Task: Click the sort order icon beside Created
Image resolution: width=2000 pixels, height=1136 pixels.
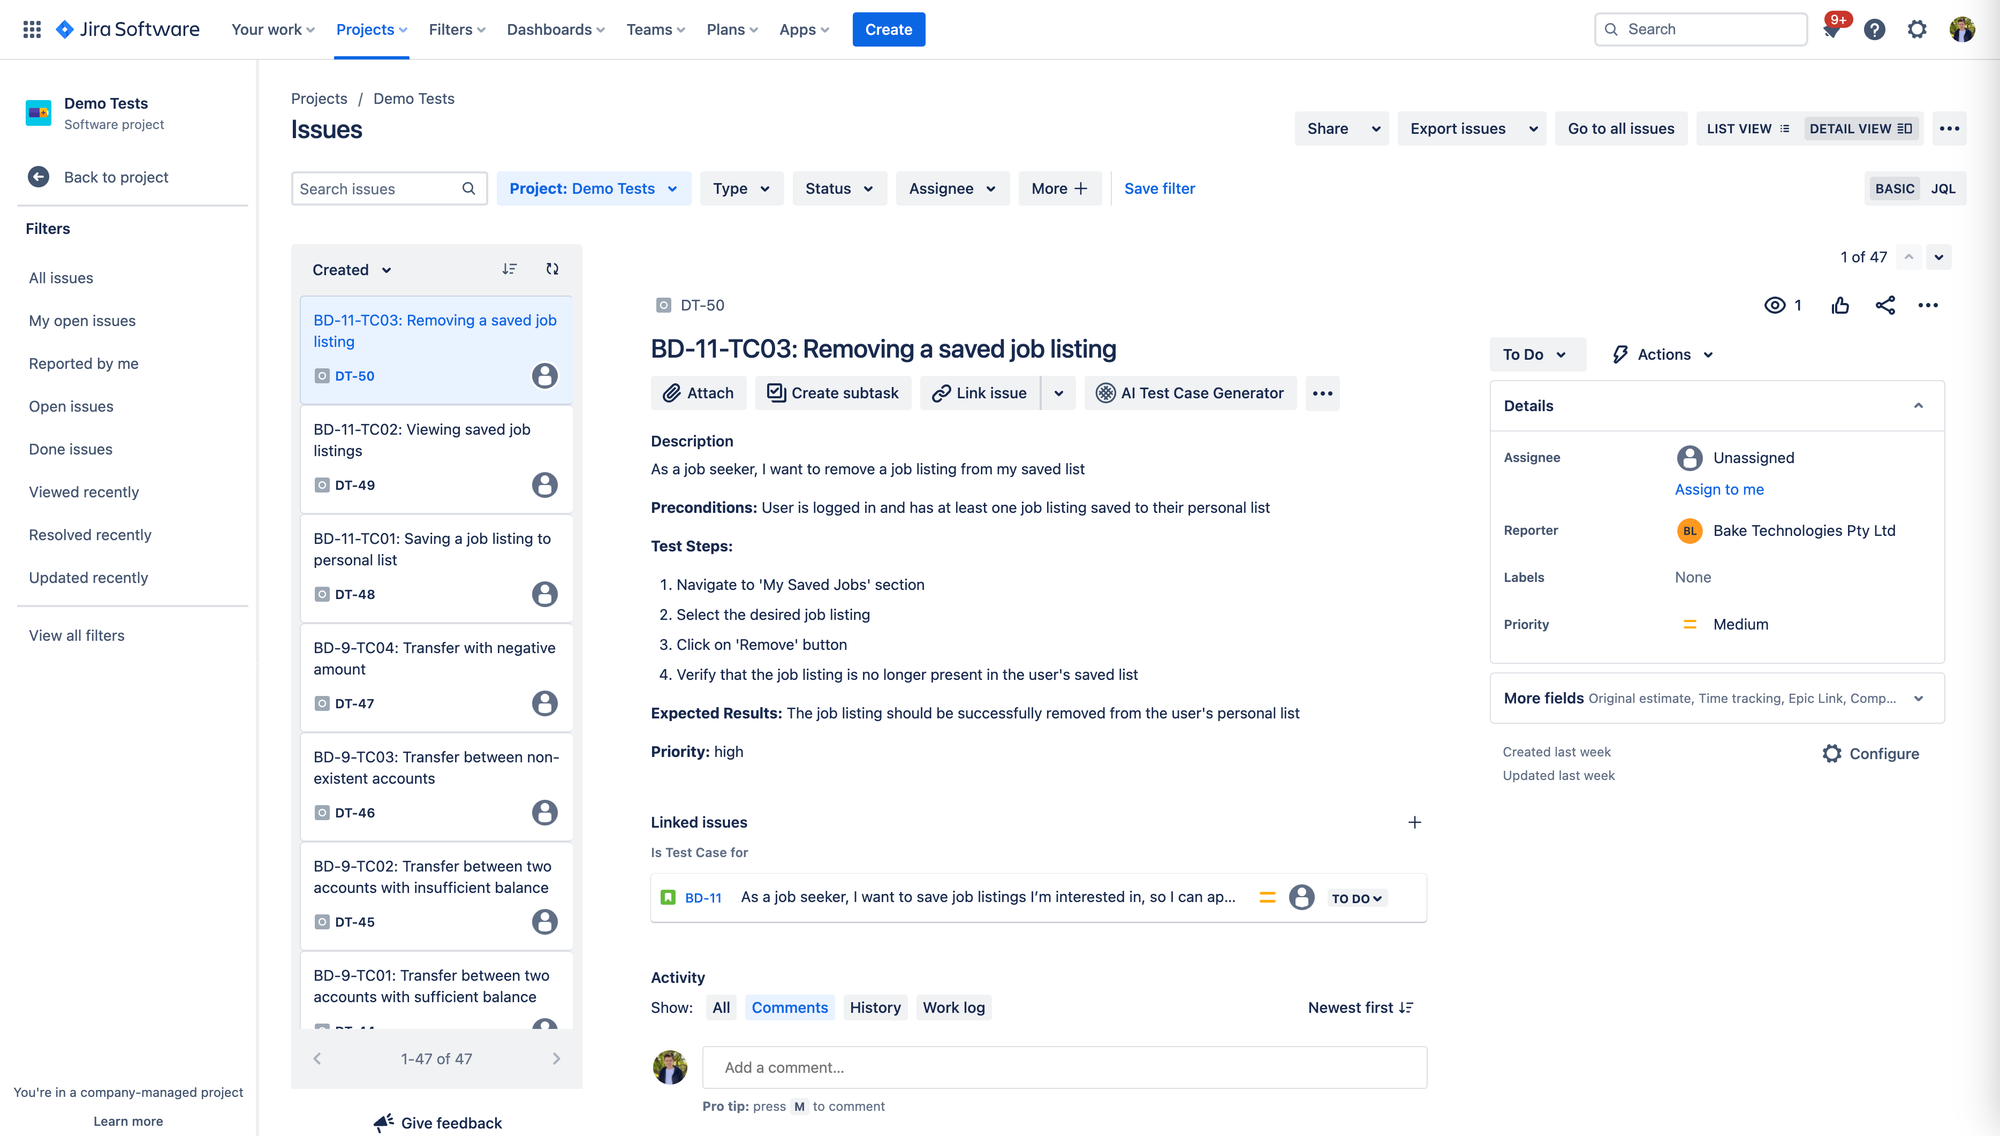Action: click(x=509, y=269)
